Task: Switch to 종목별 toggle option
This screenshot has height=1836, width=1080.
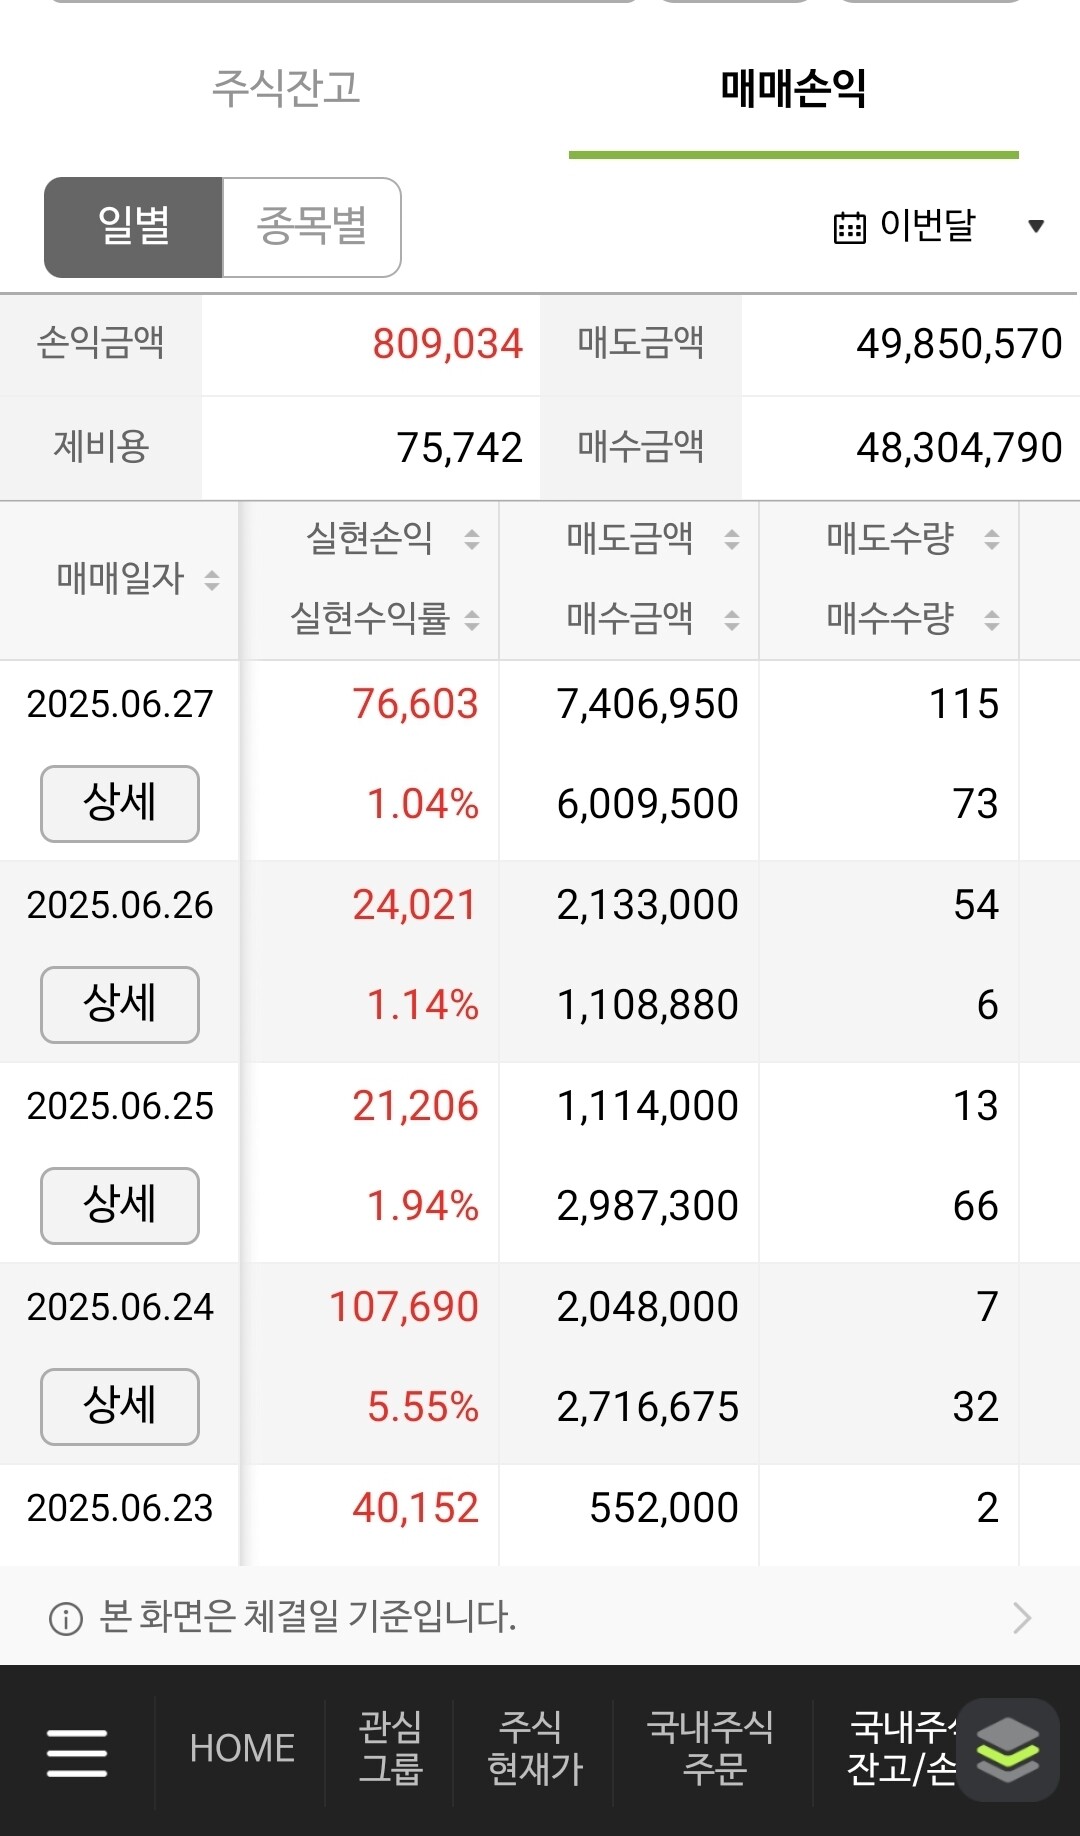Action: point(312,227)
